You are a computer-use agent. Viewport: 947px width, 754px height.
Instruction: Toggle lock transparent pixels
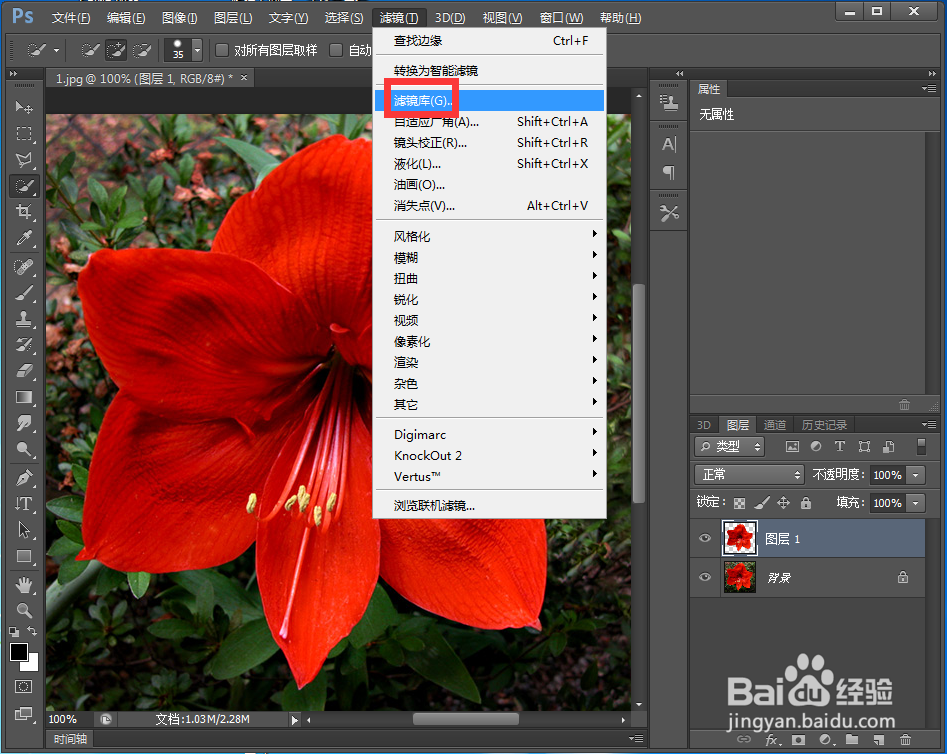(739, 503)
